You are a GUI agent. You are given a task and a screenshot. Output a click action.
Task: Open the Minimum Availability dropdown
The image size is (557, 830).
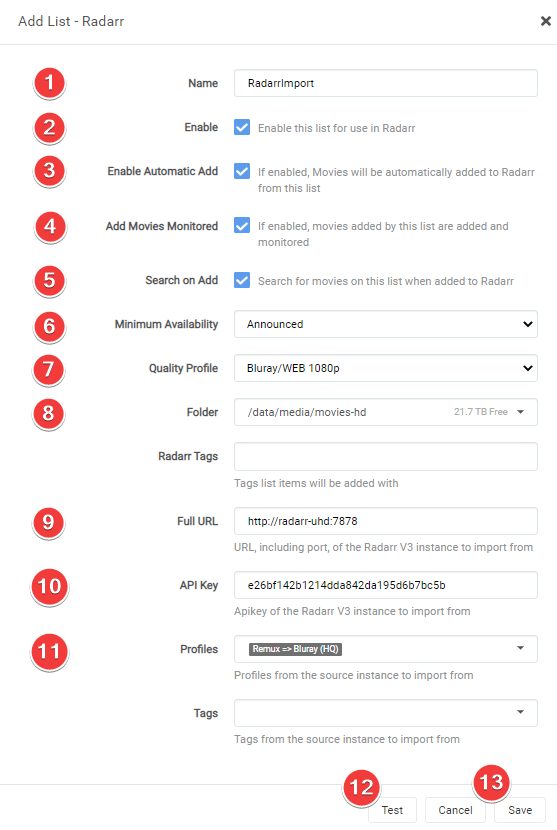pyautogui.click(x=385, y=324)
